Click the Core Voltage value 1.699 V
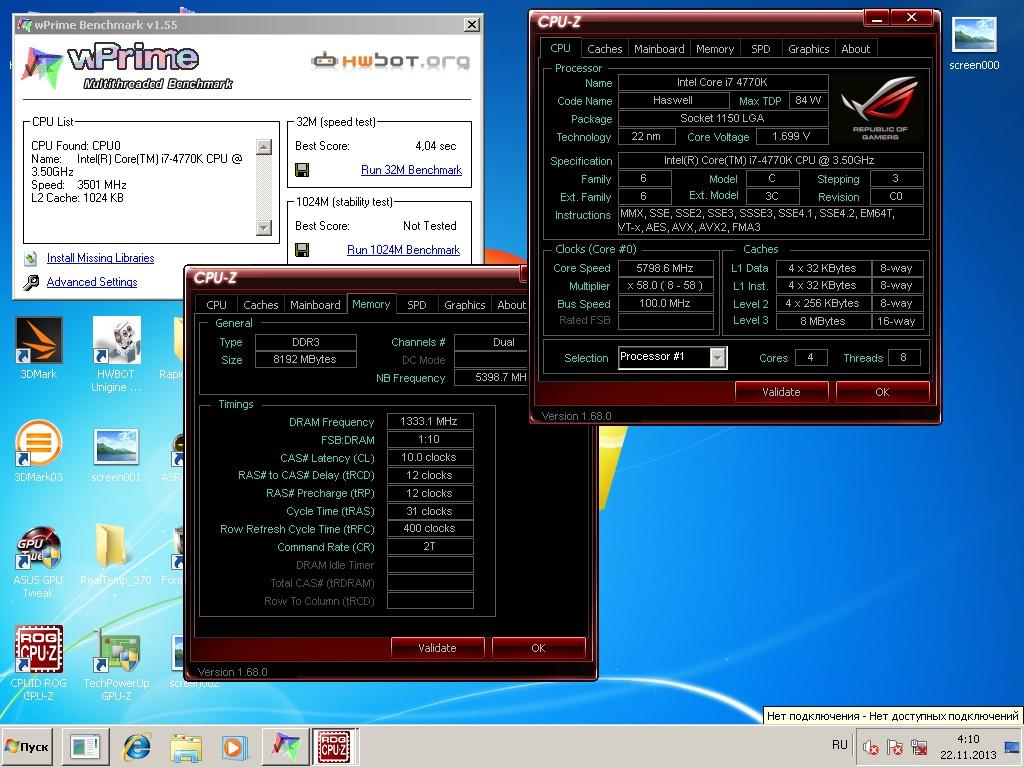This screenshot has height=768, width=1024. point(791,136)
